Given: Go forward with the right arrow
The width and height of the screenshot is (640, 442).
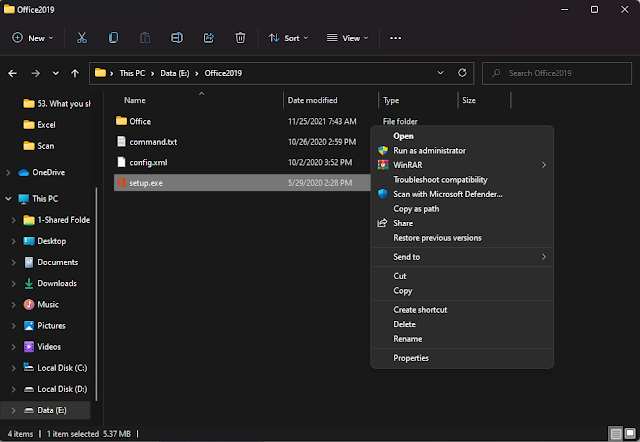Looking at the screenshot, I should [x=36, y=73].
